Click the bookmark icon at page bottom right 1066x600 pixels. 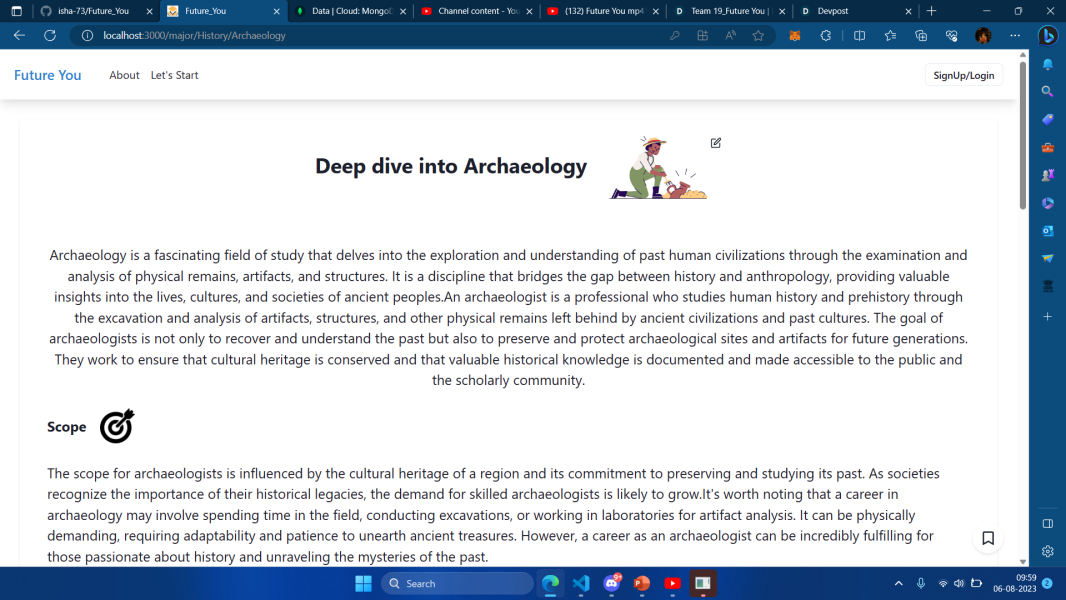click(x=988, y=538)
